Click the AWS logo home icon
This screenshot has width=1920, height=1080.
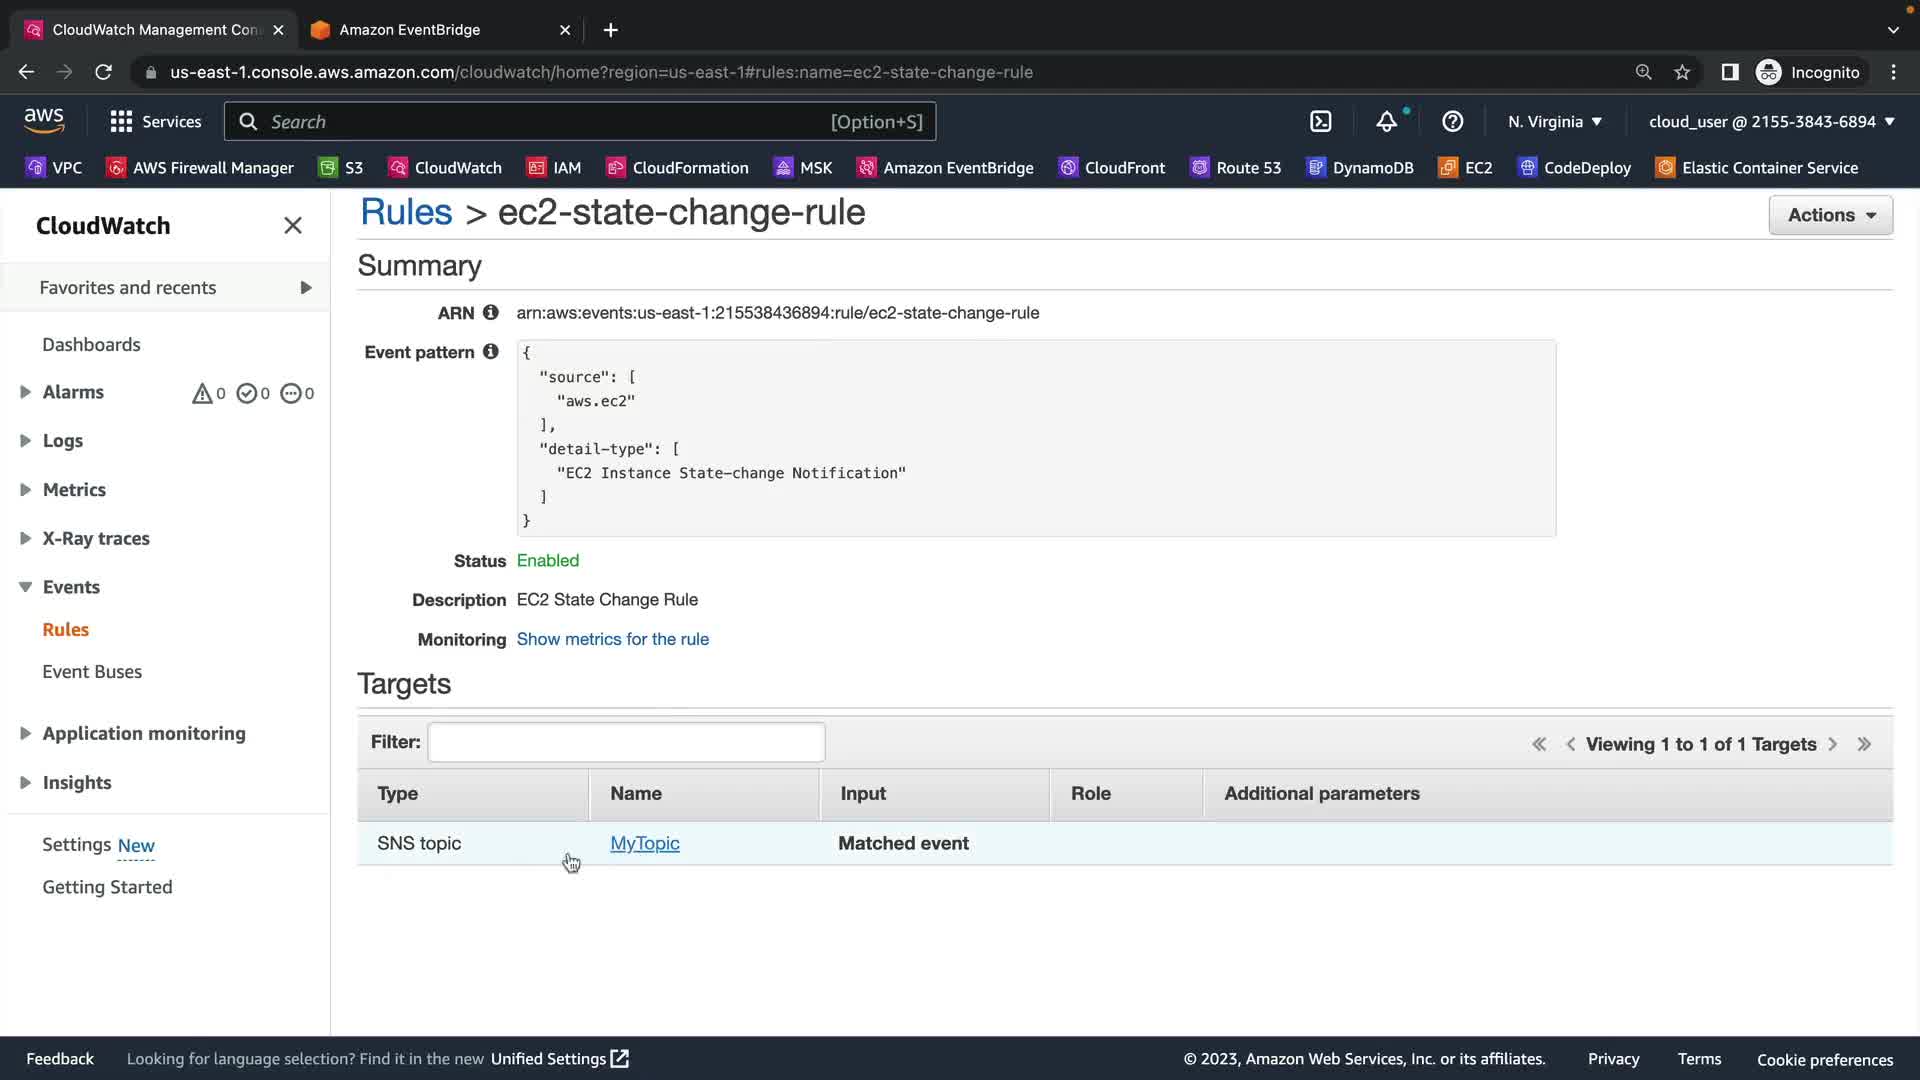point(44,121)
